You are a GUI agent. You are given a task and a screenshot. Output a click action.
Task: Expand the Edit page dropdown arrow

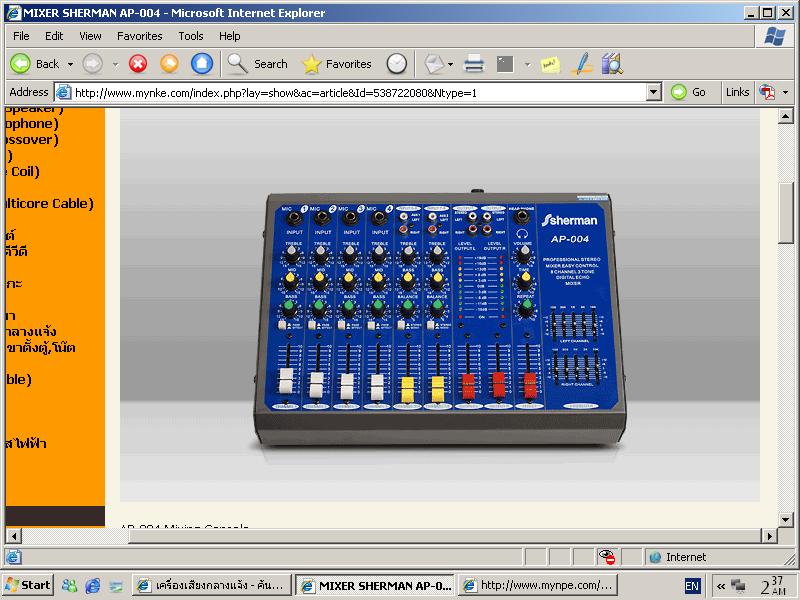pos(528,64)
